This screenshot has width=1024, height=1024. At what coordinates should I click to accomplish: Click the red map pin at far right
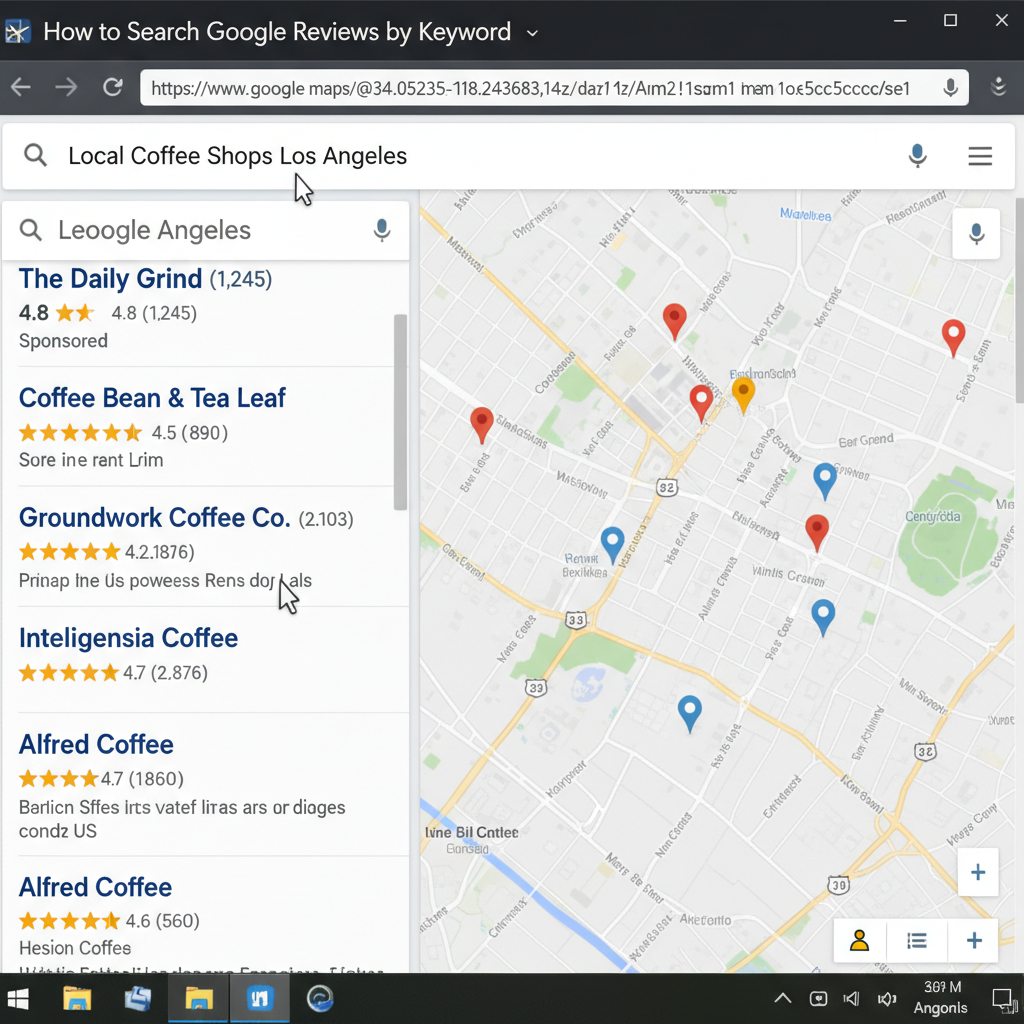click(x=953, y=337)
